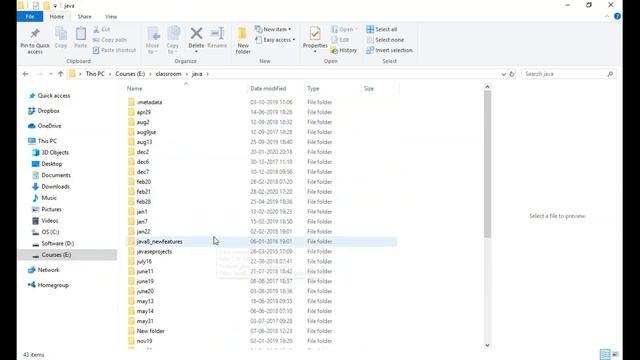Click Select all in ribbon
640x360 pixels.
(382, 29)
